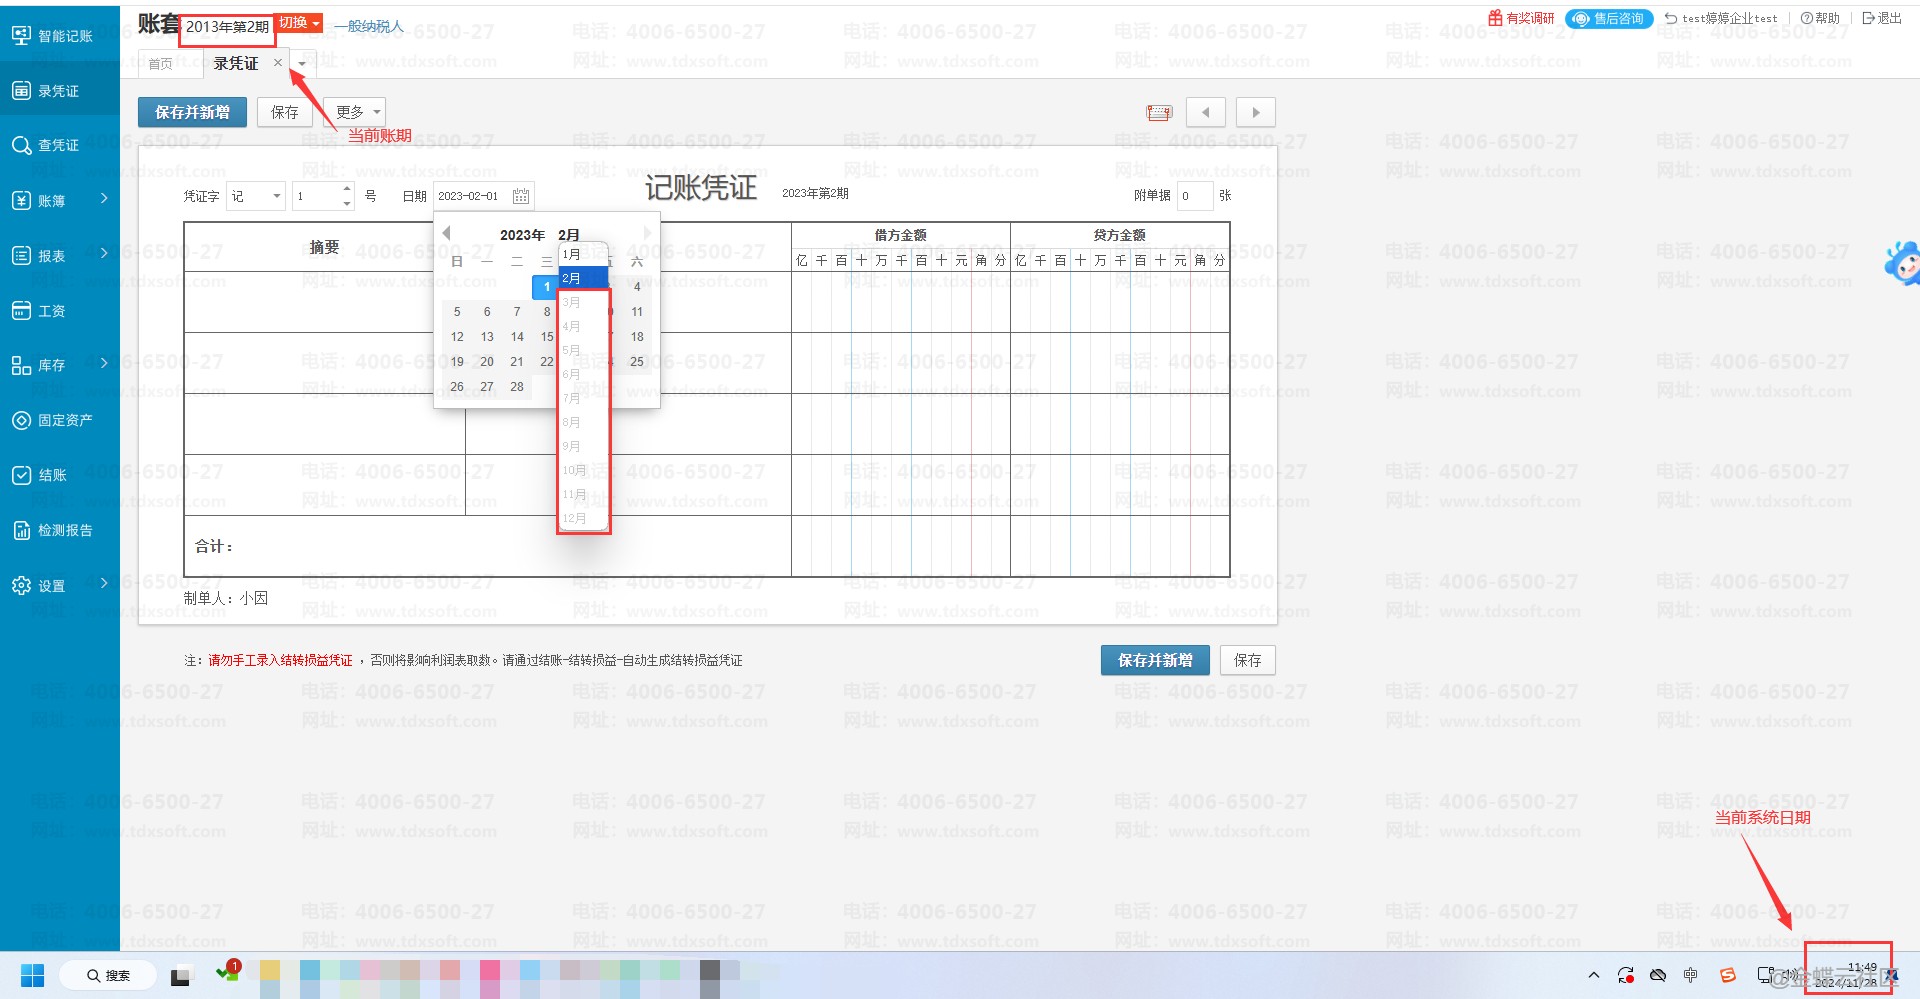Open 查凭证 search in the sidebar
Image resolution: width=1920 pixels, height=999 pixels.
click(59, 145)
